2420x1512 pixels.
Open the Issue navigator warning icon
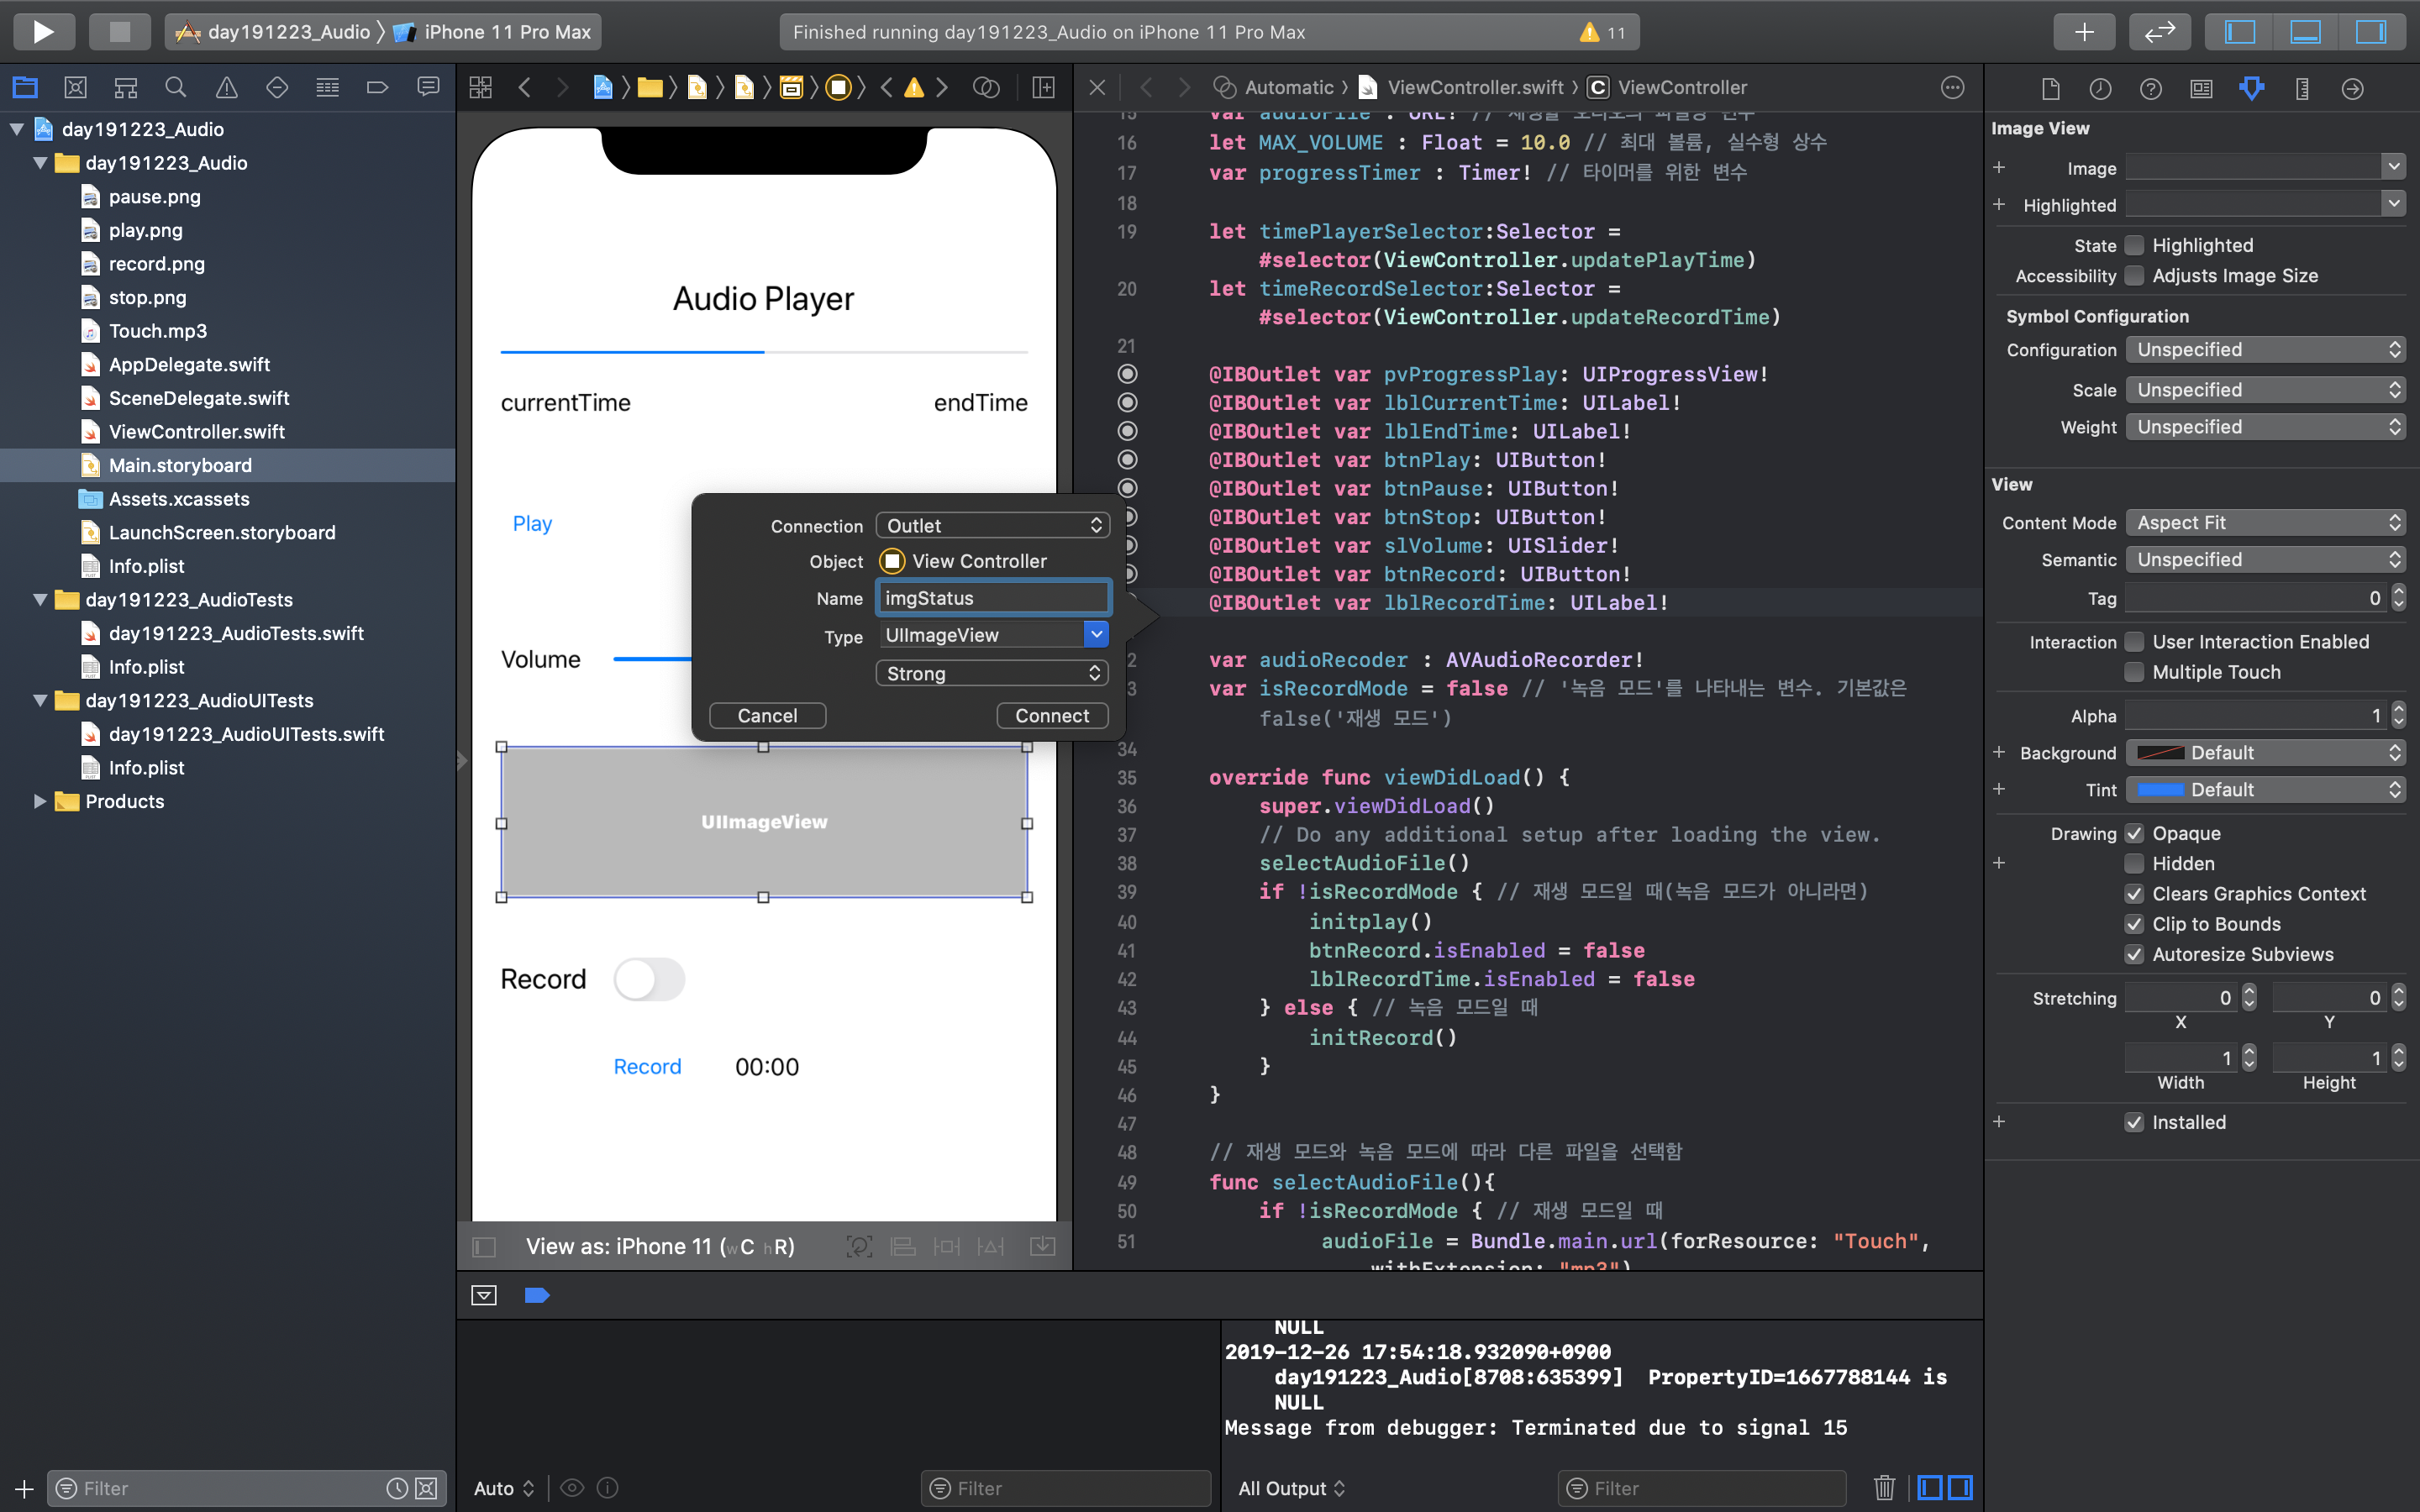[227, 88]
